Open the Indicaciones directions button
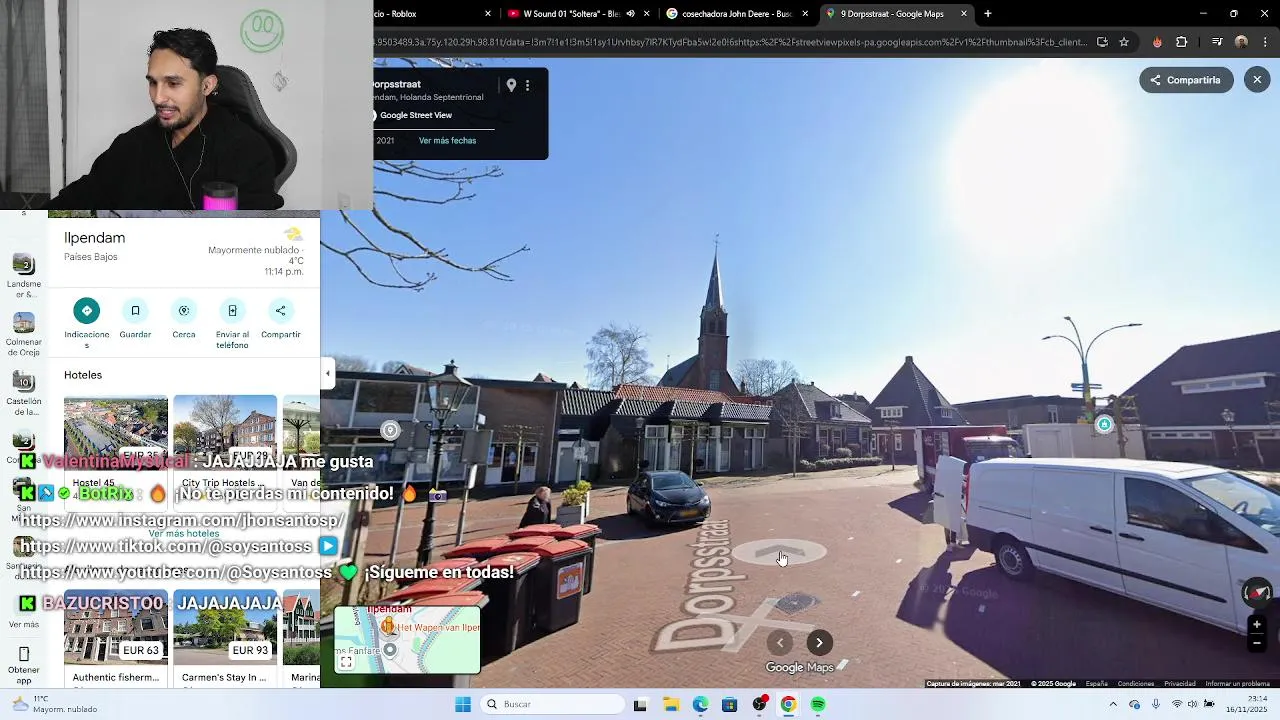This screenshot has width=1280, height=720. point(87,311)
